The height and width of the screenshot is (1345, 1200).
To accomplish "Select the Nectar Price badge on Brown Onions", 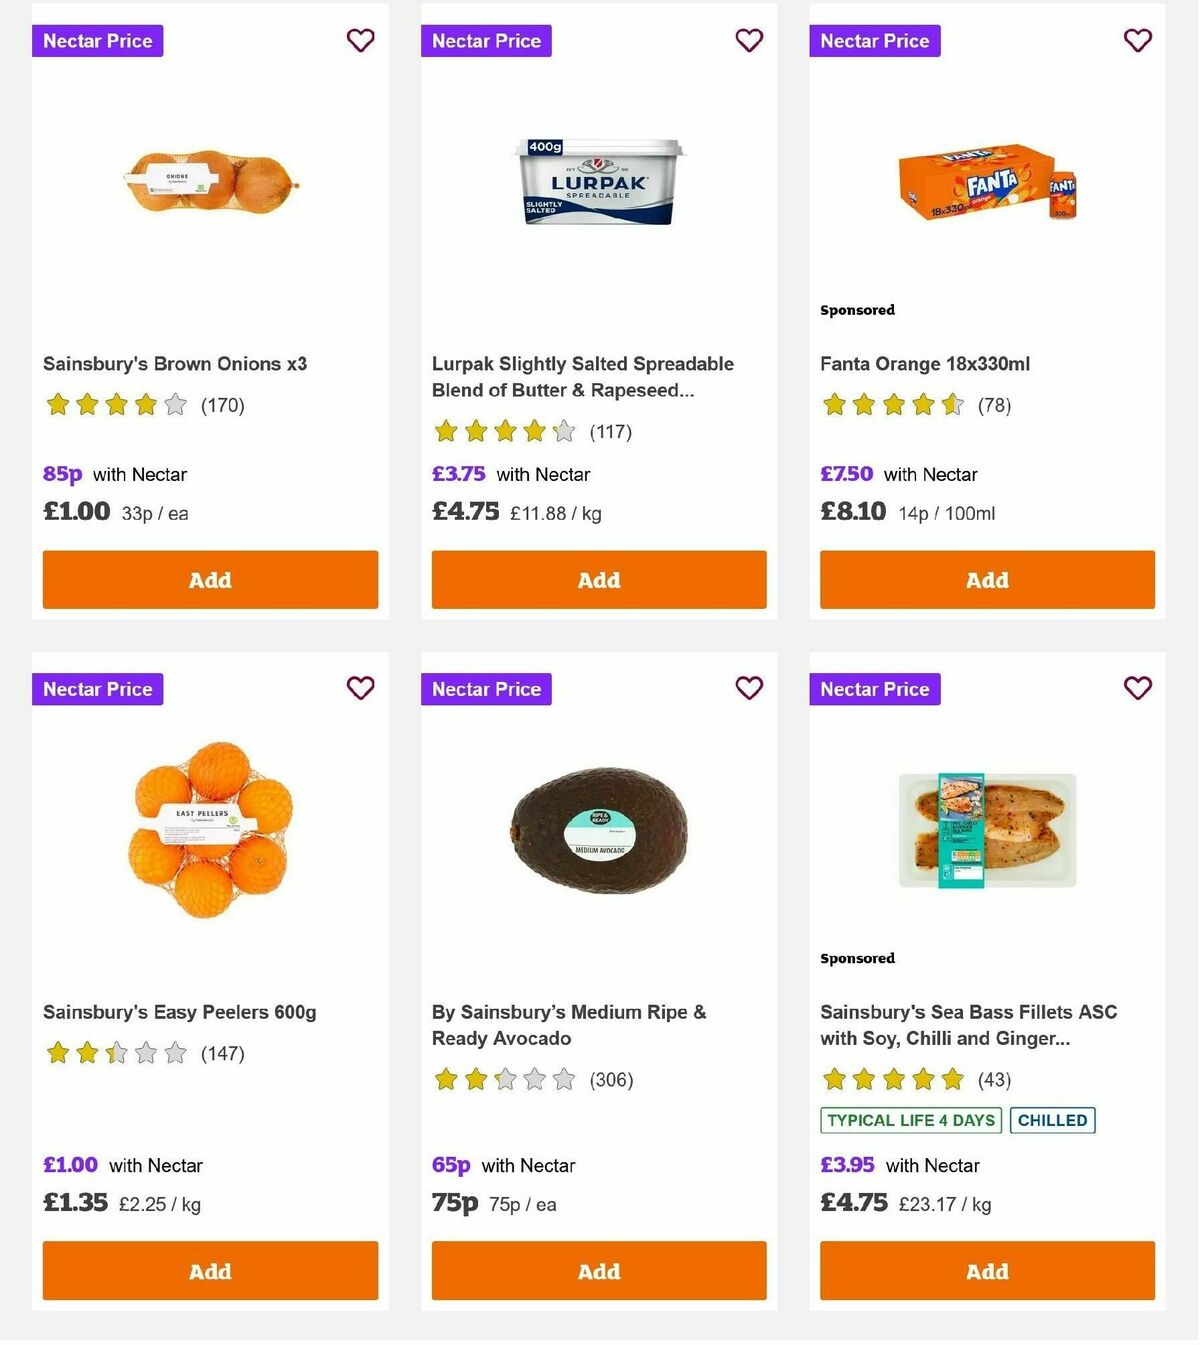I will click(97, 41).
